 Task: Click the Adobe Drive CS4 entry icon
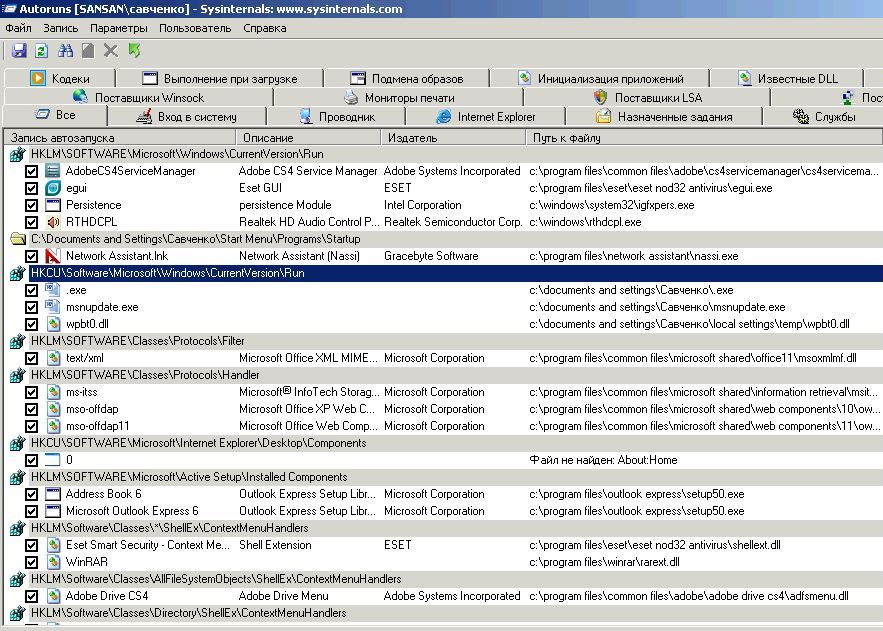[53, 596]
